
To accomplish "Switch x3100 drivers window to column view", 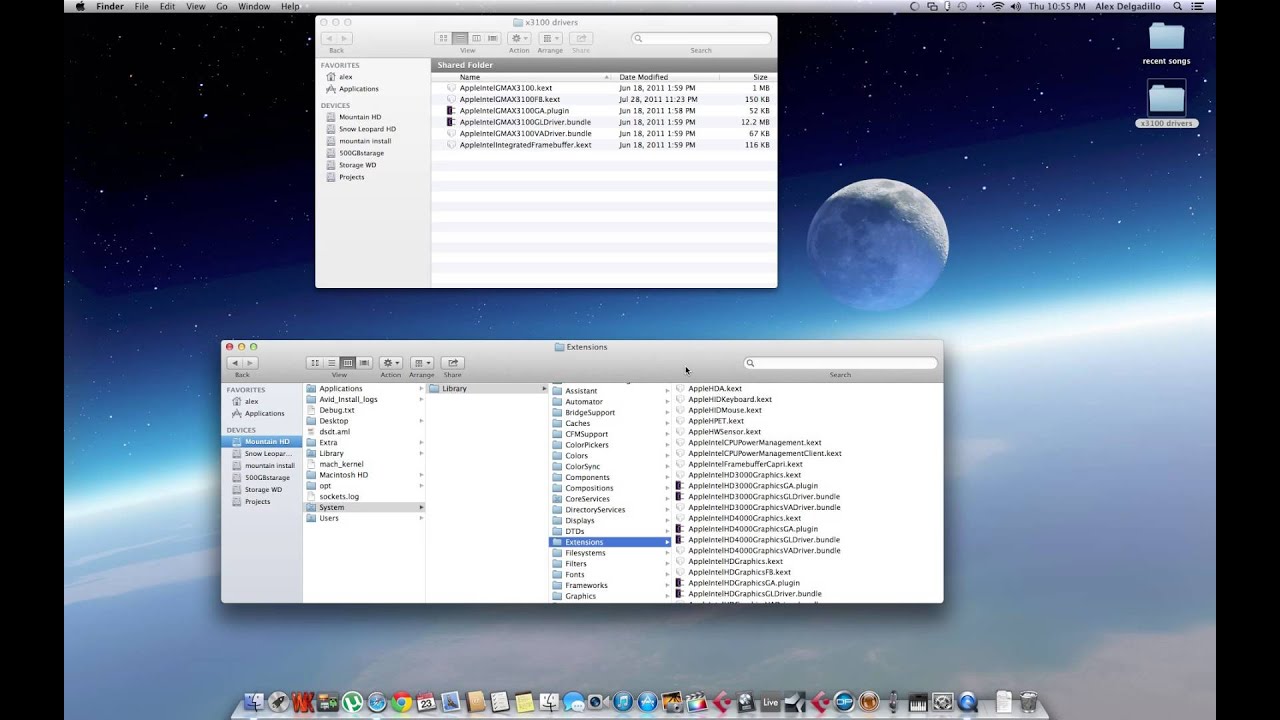I will click(x=476, y=38).
